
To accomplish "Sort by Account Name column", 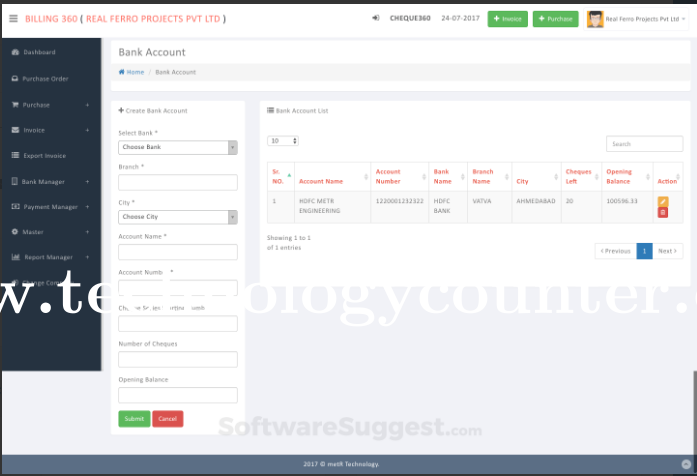I will (332, 176).
